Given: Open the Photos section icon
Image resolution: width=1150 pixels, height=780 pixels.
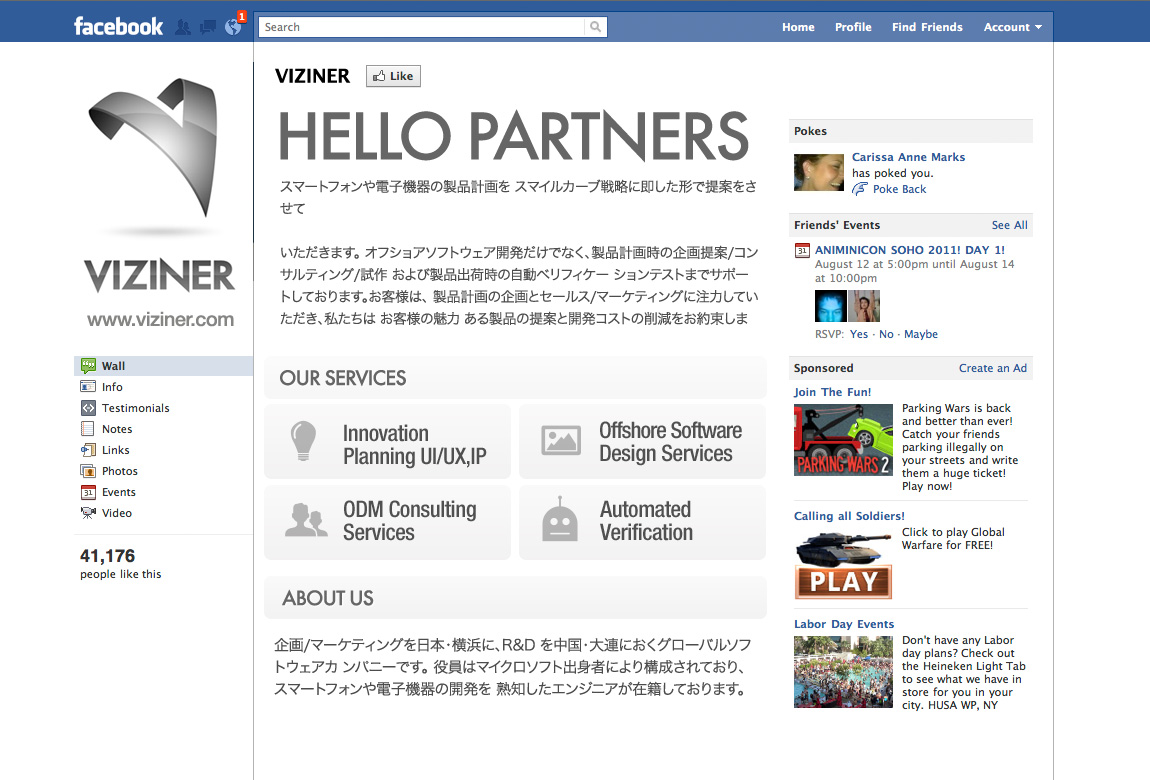Looking at the screenshot, I should pyautogui.click(x=88, y=471).
